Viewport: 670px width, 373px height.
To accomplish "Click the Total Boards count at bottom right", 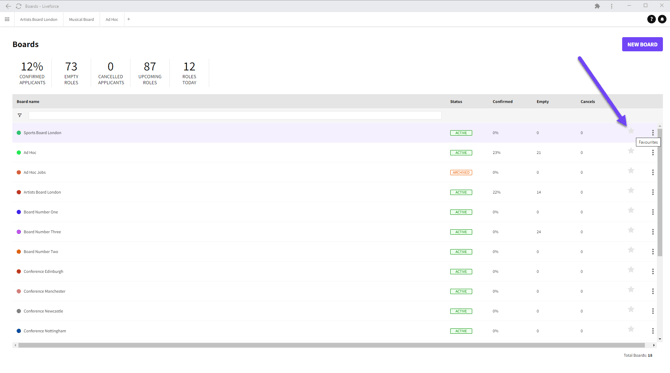I will 638,355.
